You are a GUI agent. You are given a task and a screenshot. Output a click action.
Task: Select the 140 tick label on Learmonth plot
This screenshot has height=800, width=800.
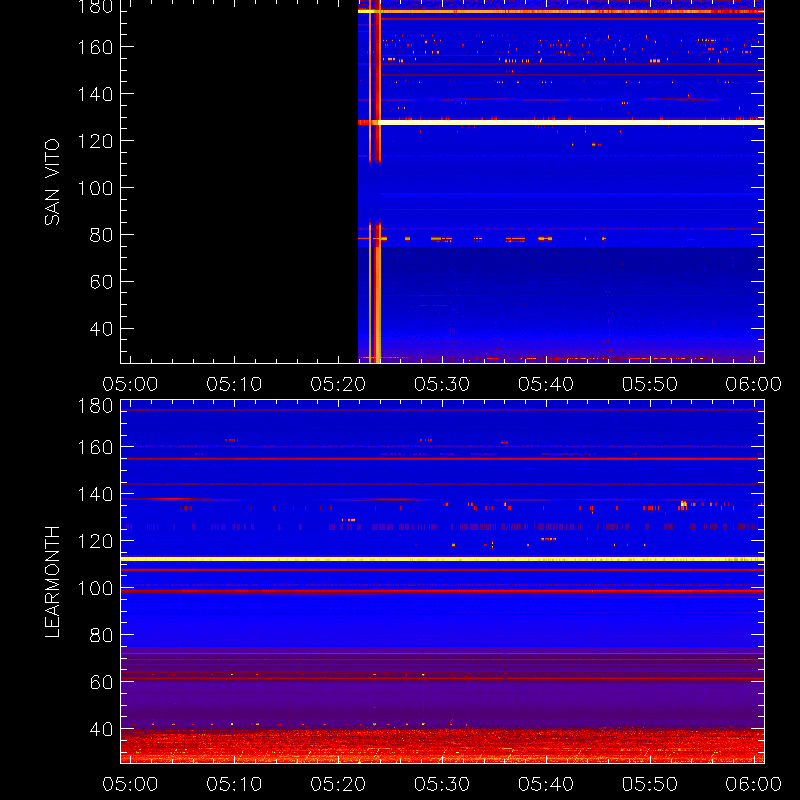point(95,494)
